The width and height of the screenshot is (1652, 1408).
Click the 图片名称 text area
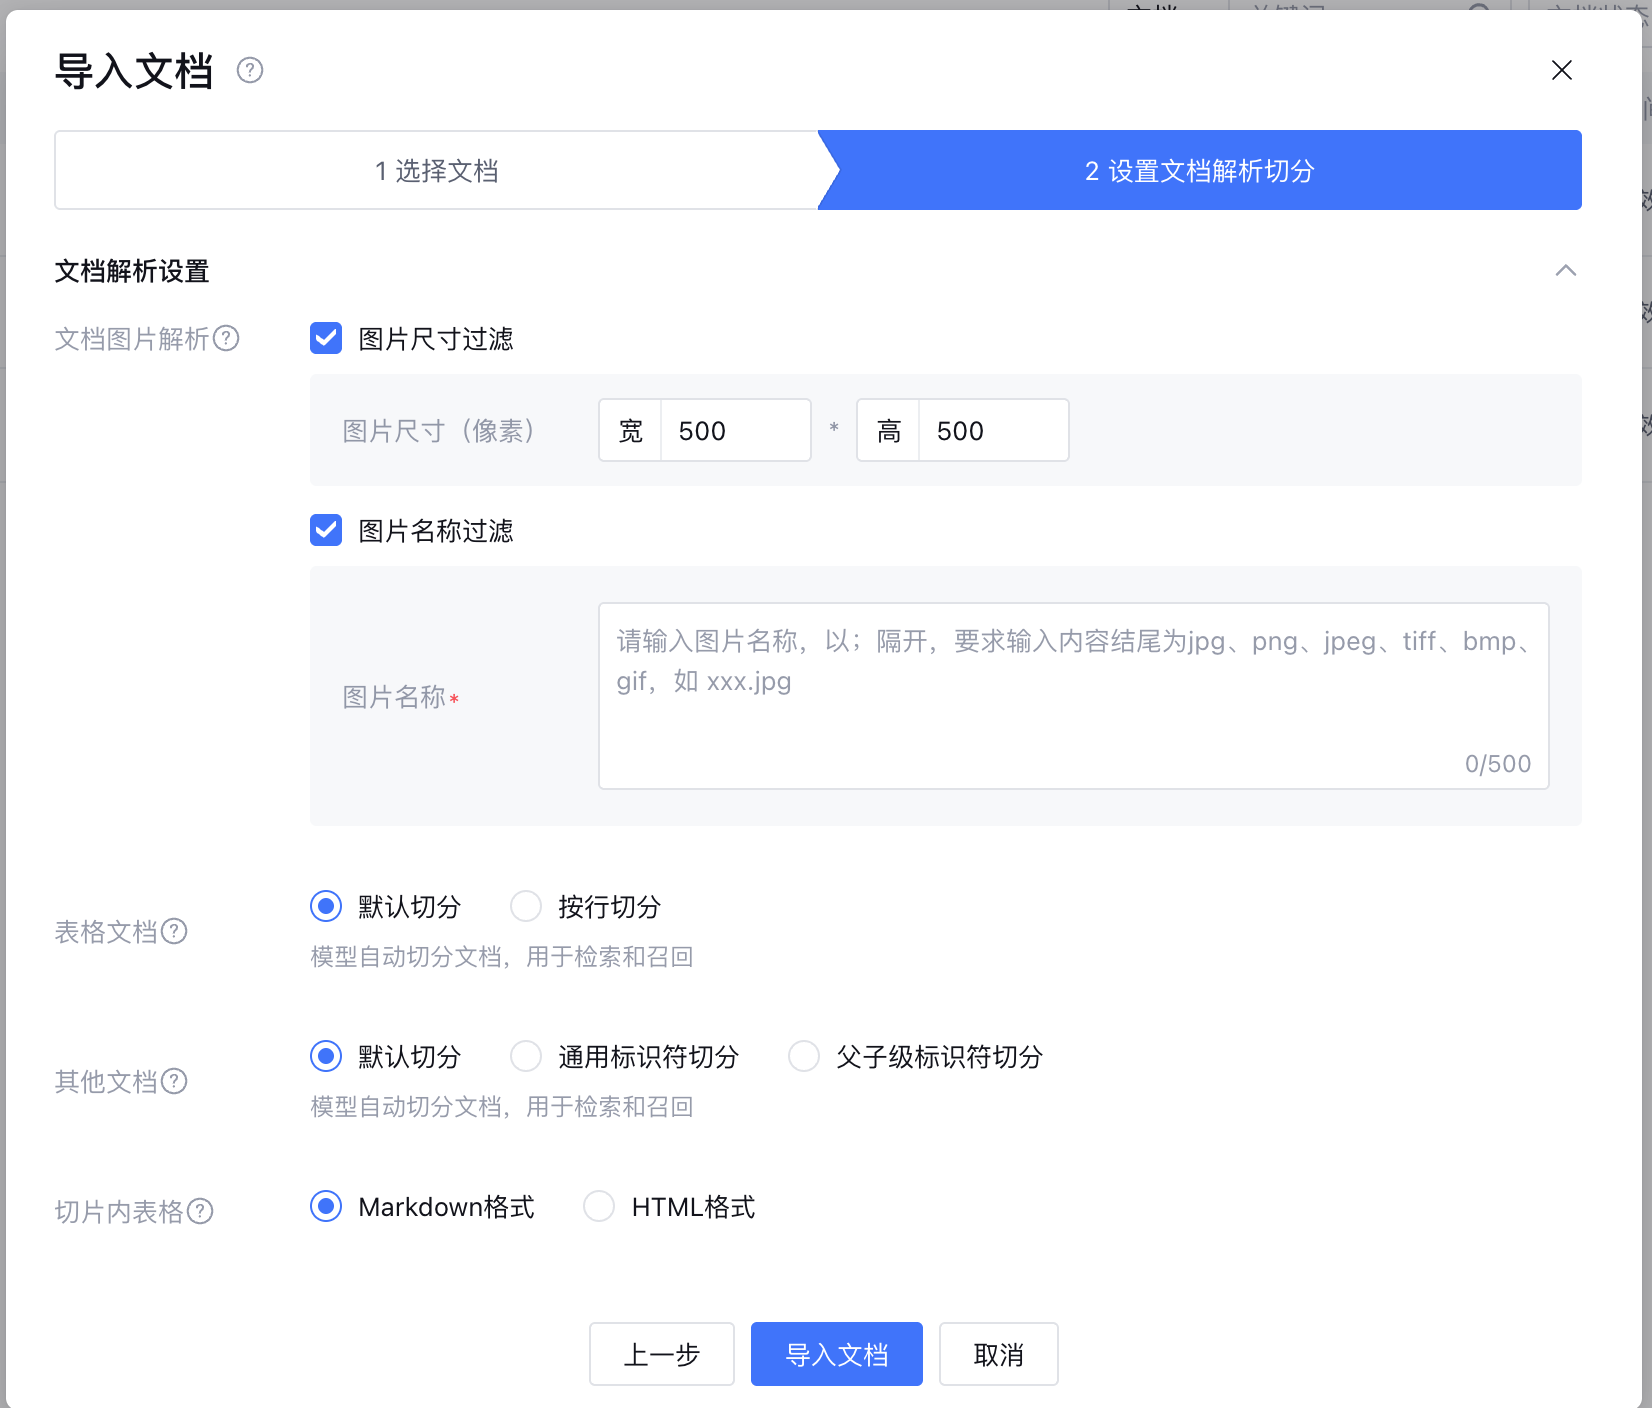point(1074,696)
